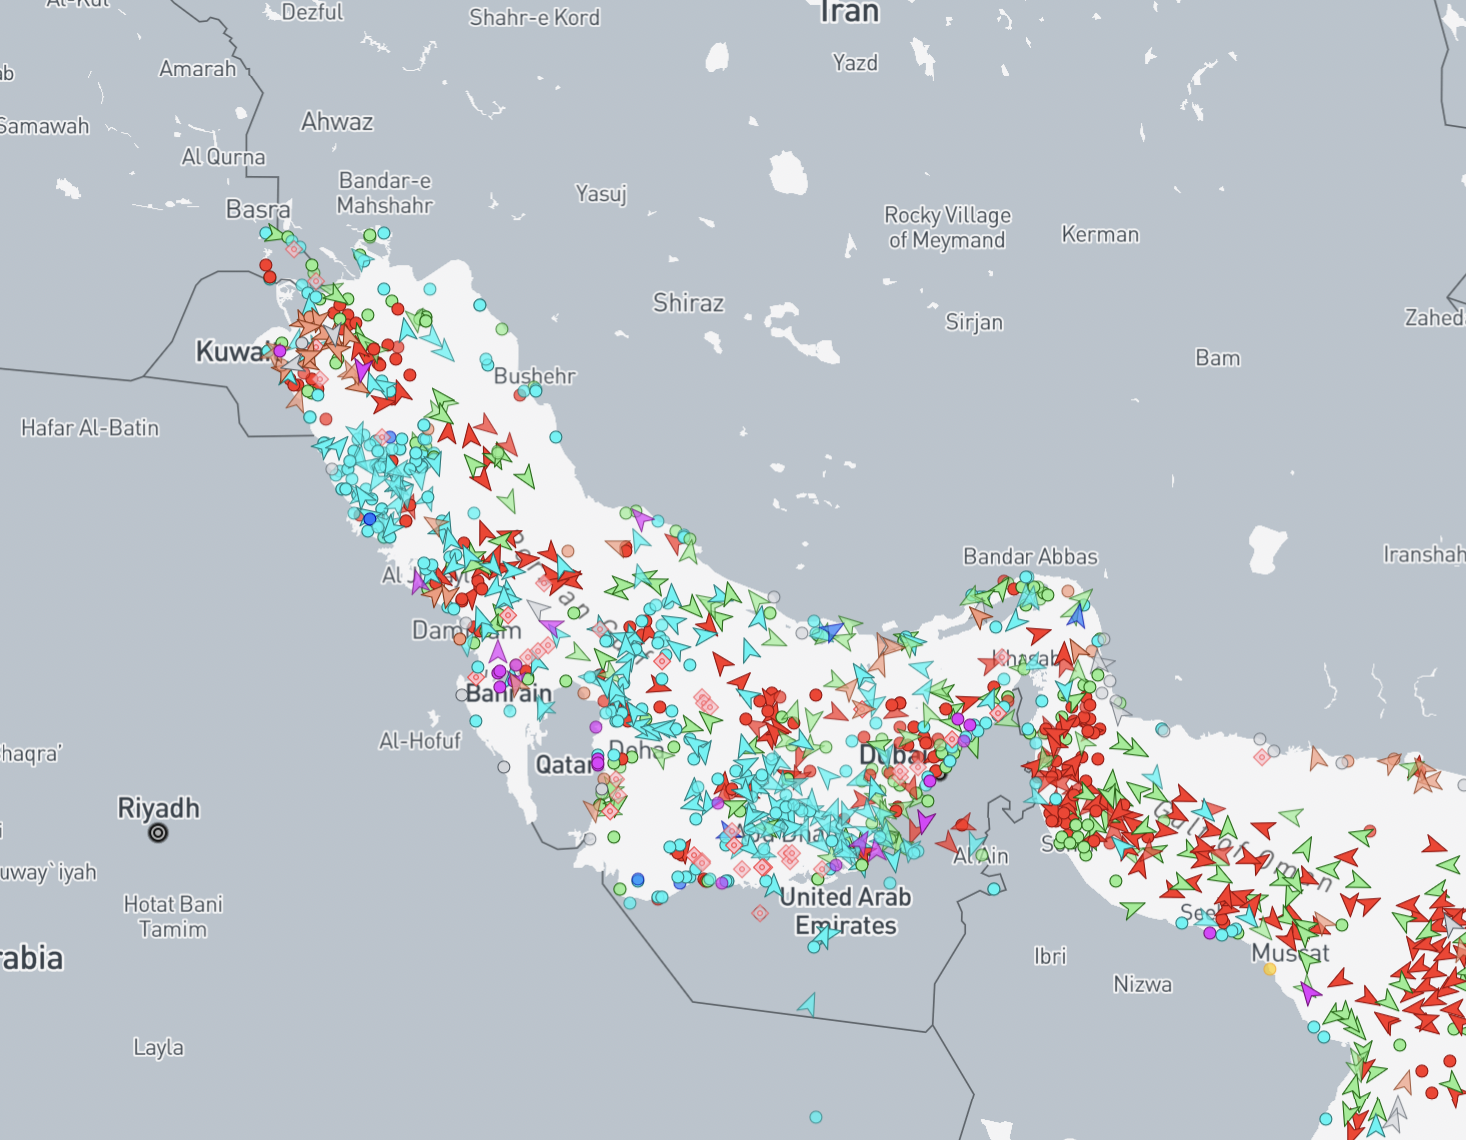The width and height of the screenshot is (1466, 1140).
Task: Select the blue arrow vessel near Bandar Abbas
Action: [1076, 615]
